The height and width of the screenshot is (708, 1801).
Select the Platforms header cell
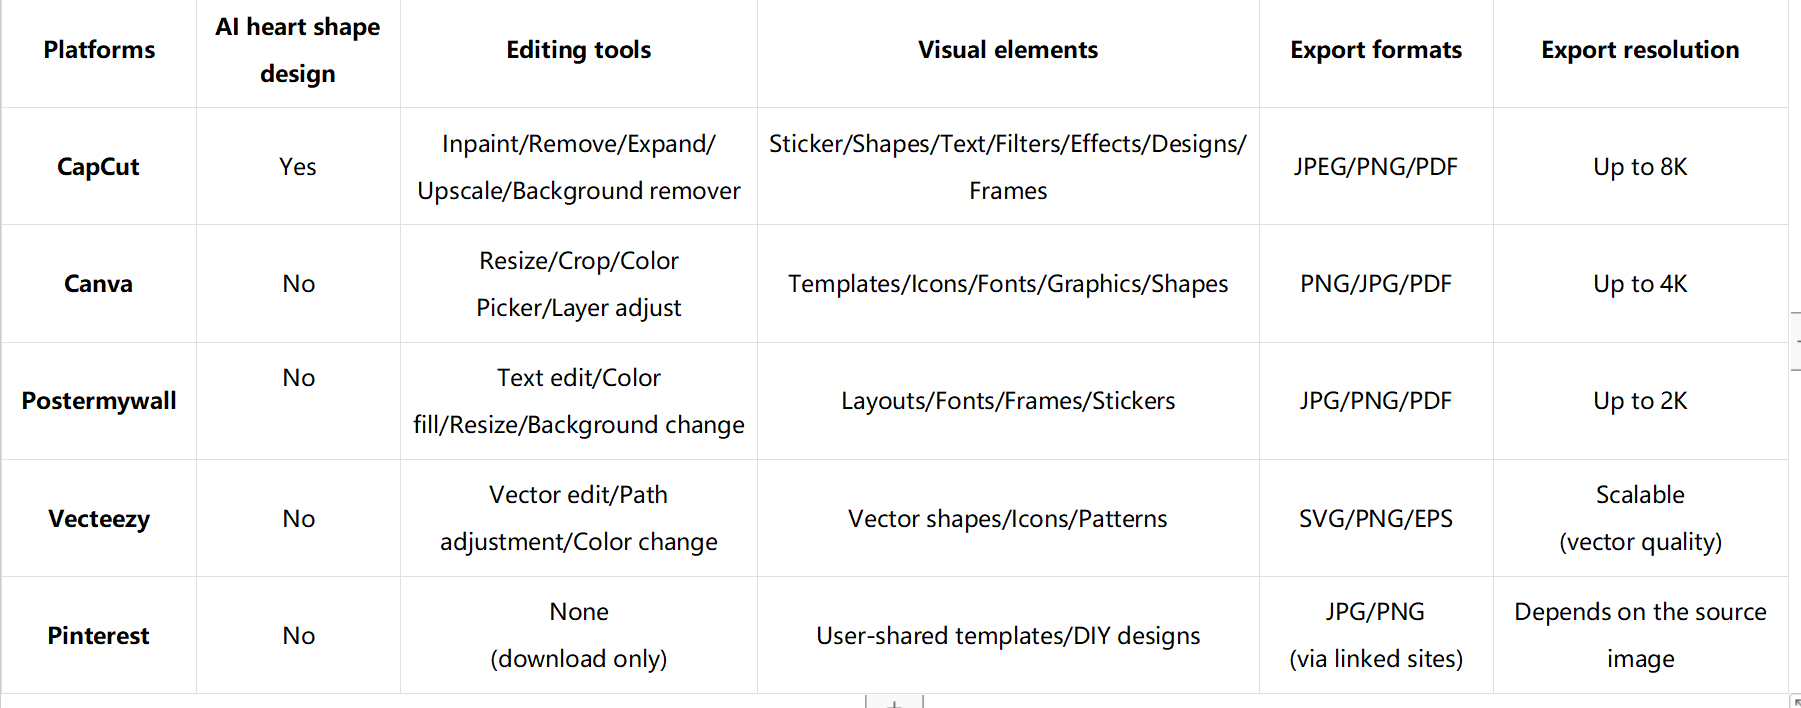(99, 50)
